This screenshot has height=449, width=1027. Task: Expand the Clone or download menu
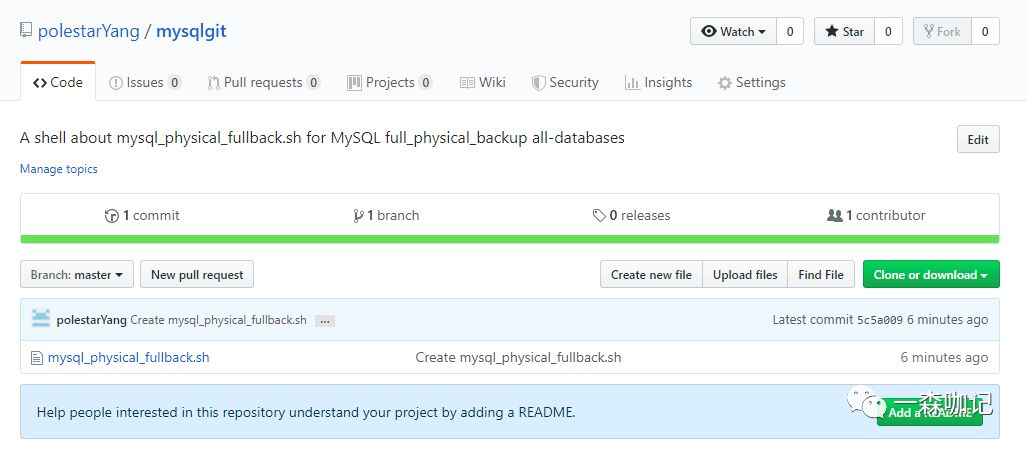pyautogui.click(x=930, y=275)
